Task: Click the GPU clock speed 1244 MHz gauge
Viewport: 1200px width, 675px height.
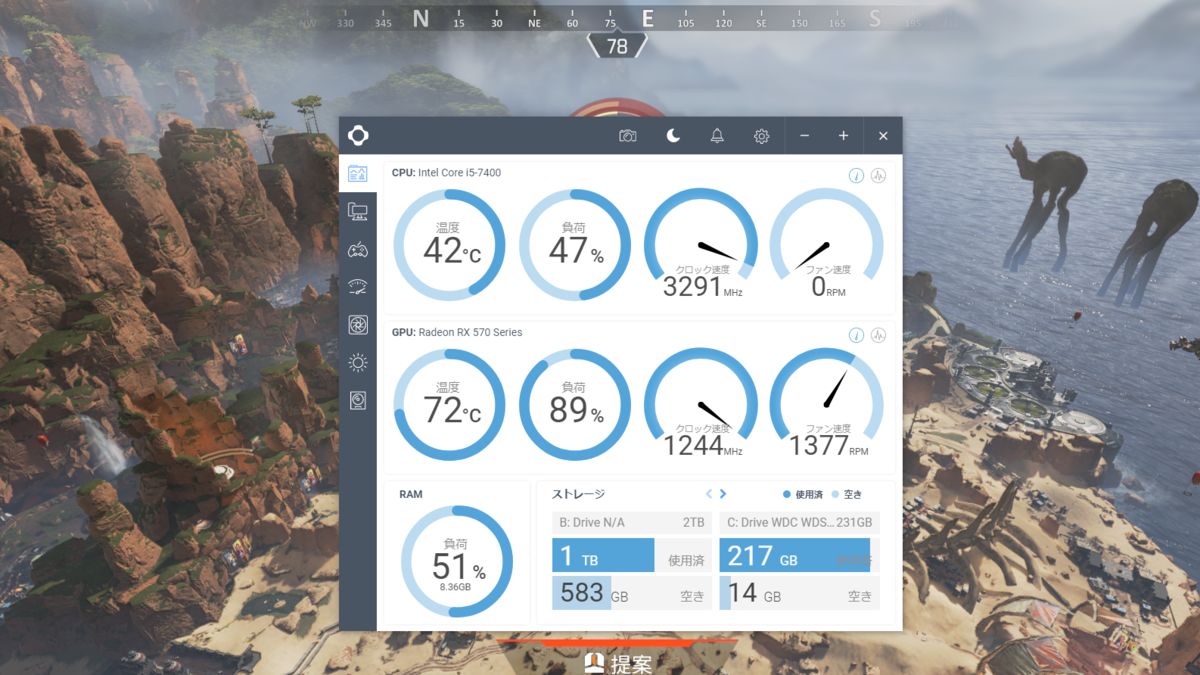Action: tap(701, 405)
